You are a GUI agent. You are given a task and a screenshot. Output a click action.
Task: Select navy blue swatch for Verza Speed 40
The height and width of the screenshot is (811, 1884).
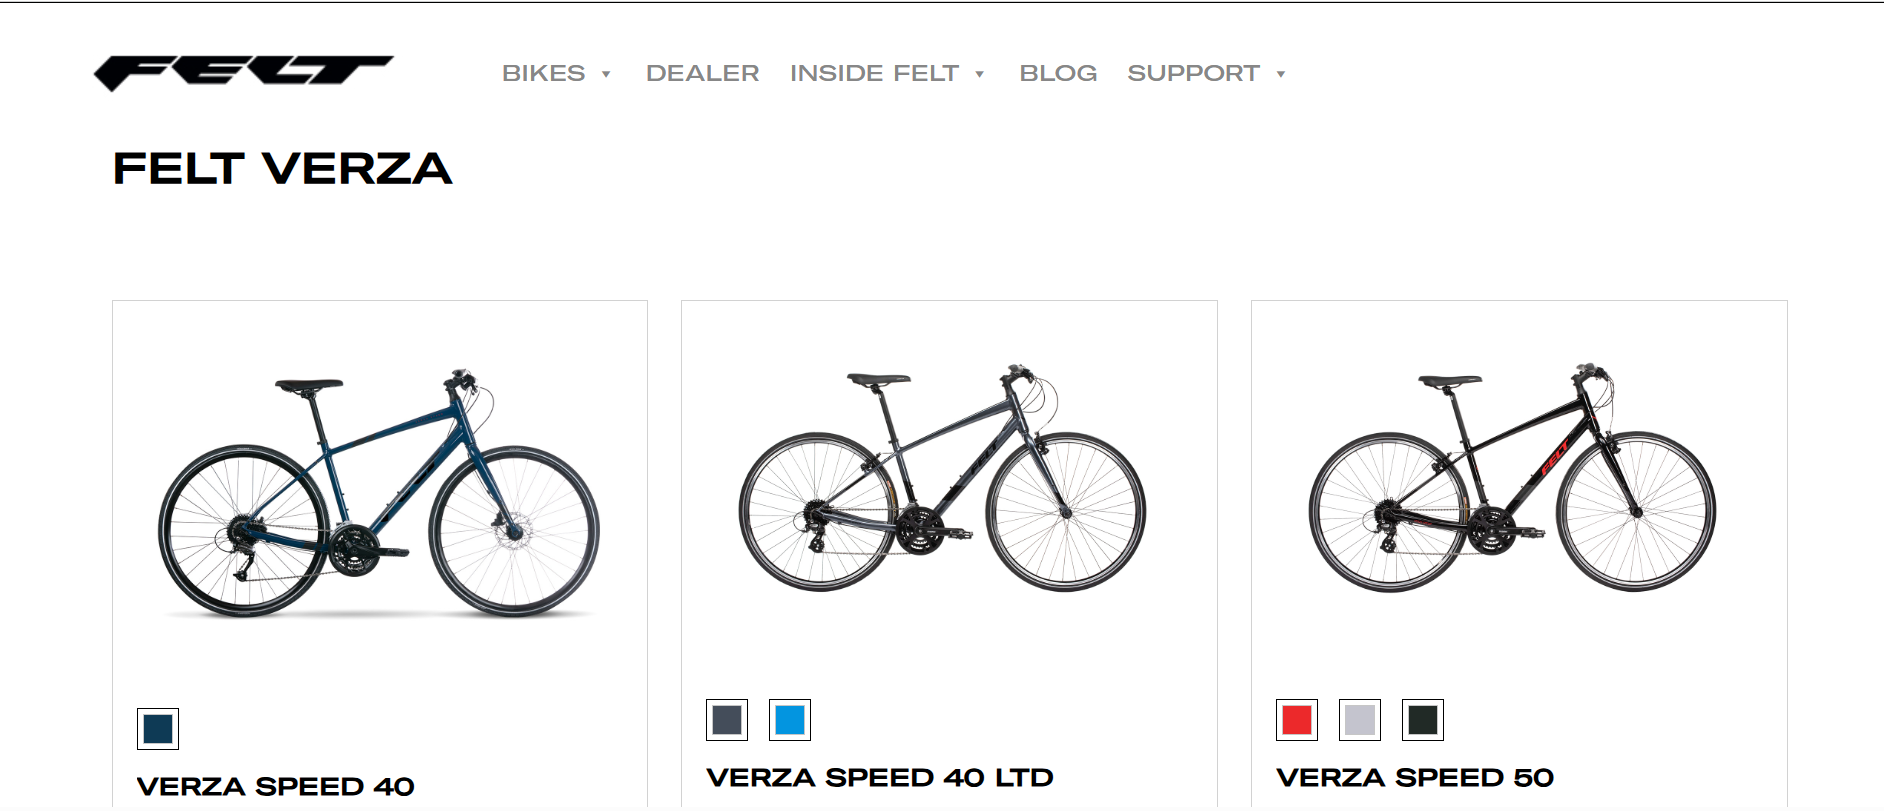coord(158,729)
